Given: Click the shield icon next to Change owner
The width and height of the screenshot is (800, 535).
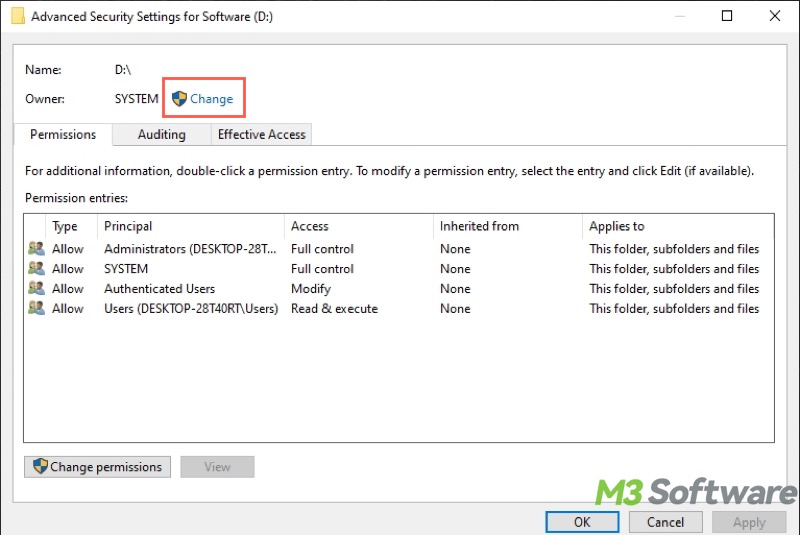Looking at the screenshot, I should (179, 99).
